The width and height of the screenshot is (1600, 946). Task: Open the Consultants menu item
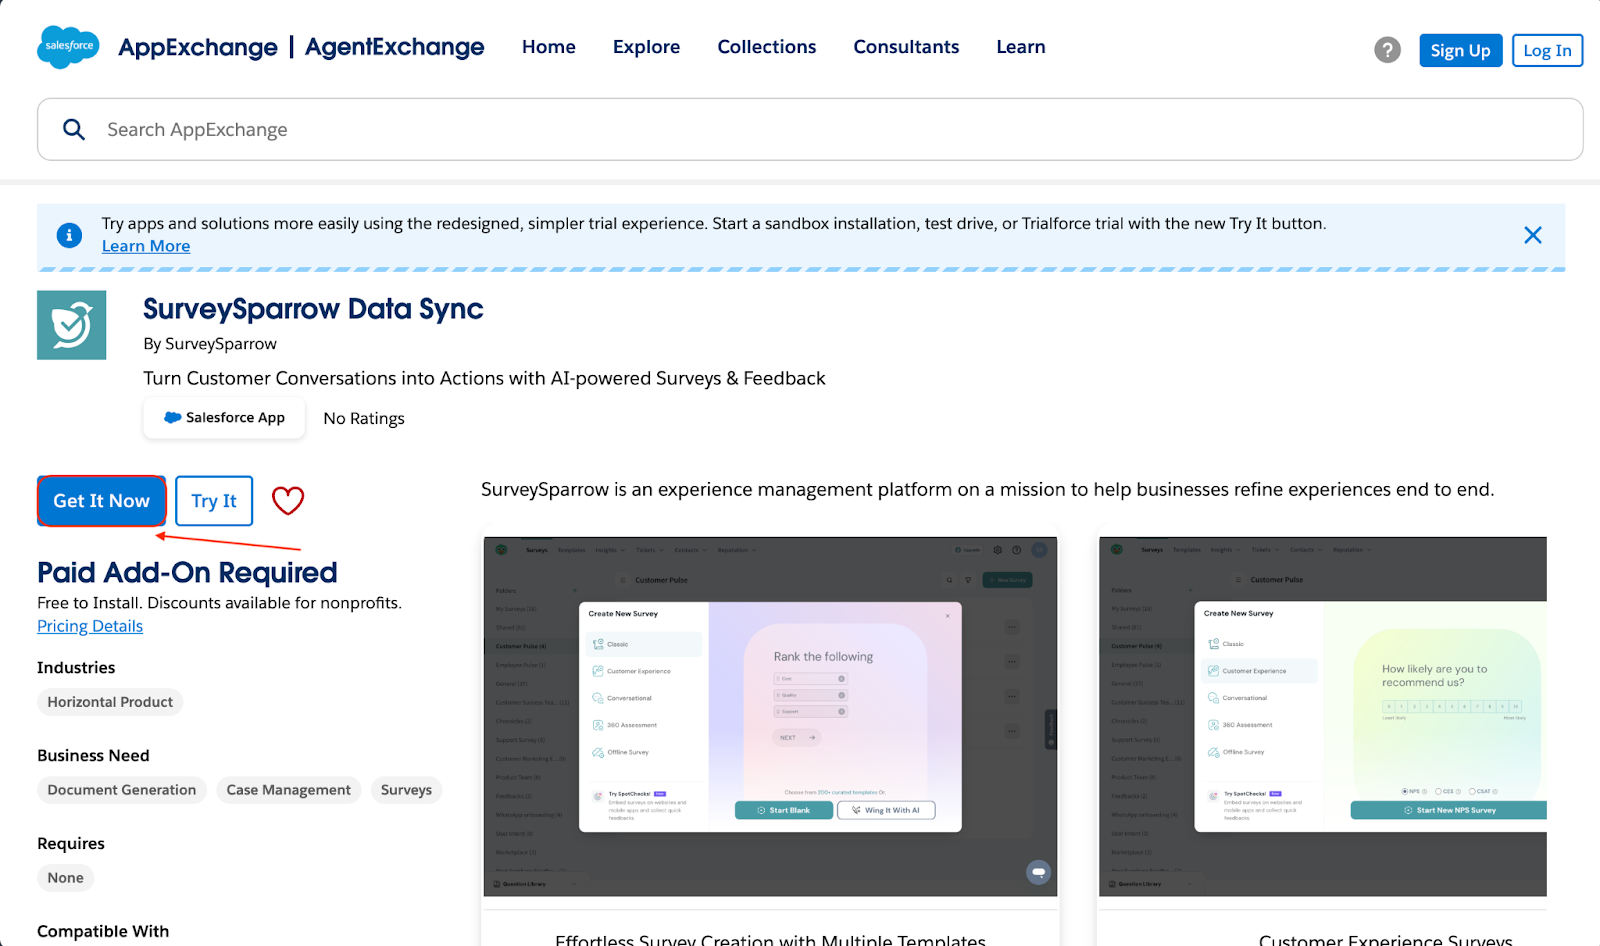pos(906,47)
